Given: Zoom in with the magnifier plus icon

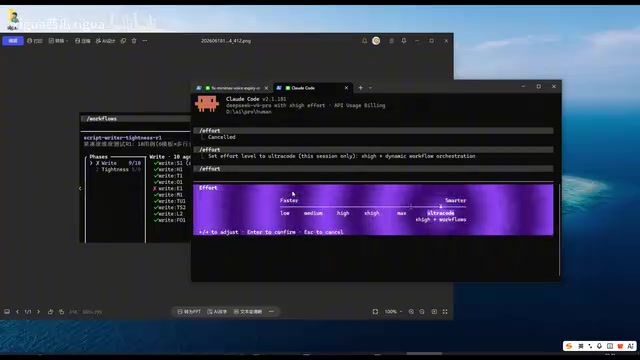Looking at the screenshot, I should (411, 311).
